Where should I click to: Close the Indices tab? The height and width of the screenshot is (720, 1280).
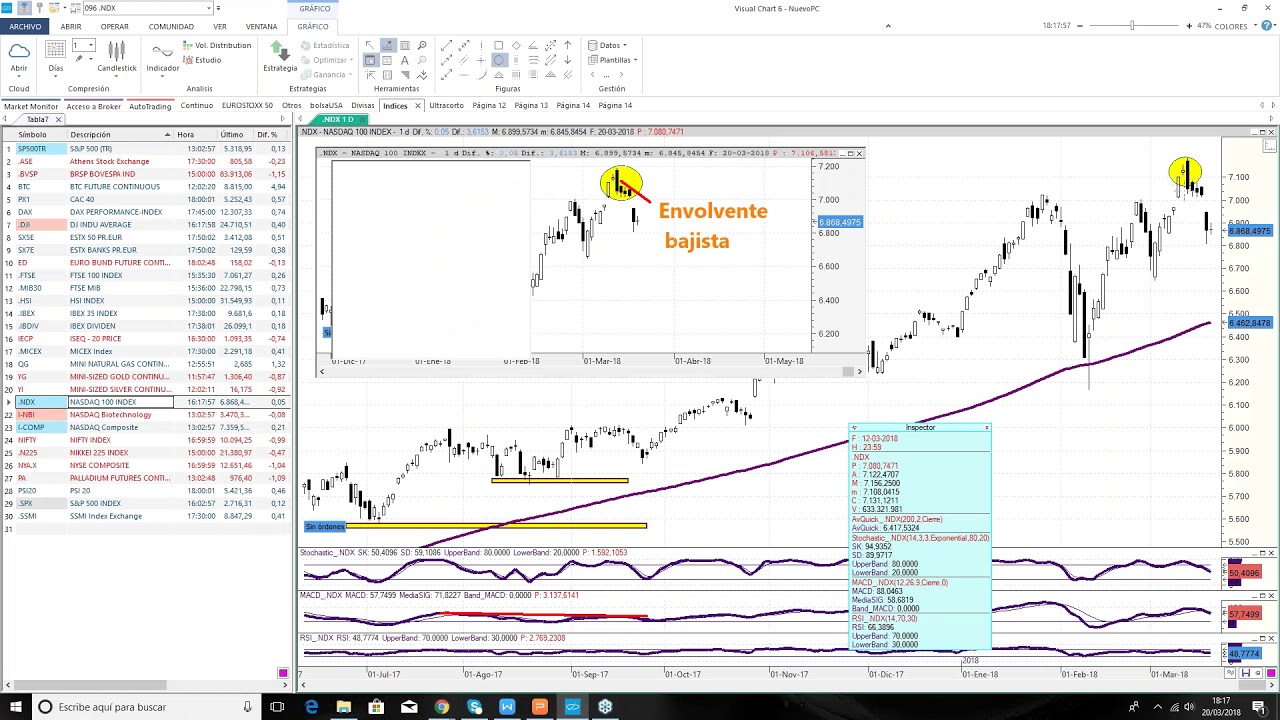[x=418, y=105]
